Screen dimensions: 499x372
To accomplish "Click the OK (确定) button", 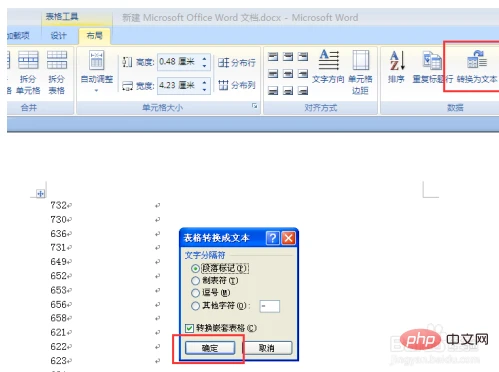I will 210,348.
